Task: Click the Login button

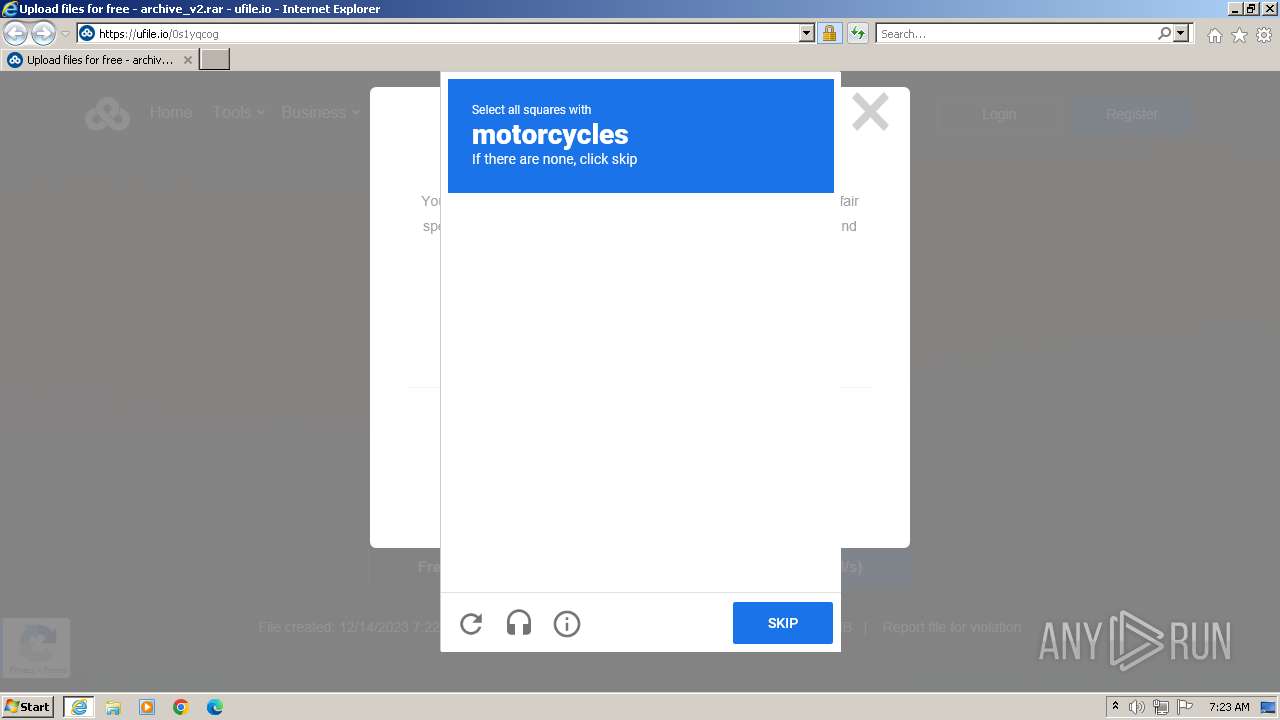Action: pyautogui.click(x=998, y=114)
